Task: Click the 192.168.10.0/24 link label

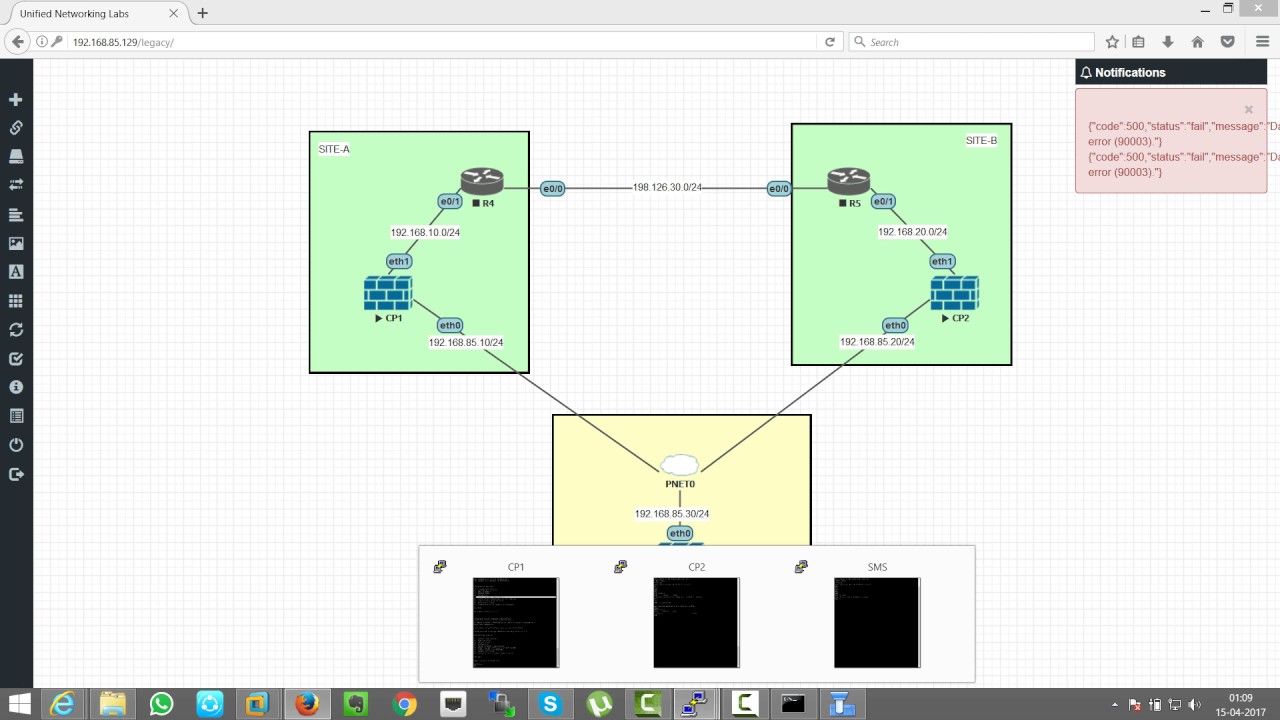Action: (425, 232)
